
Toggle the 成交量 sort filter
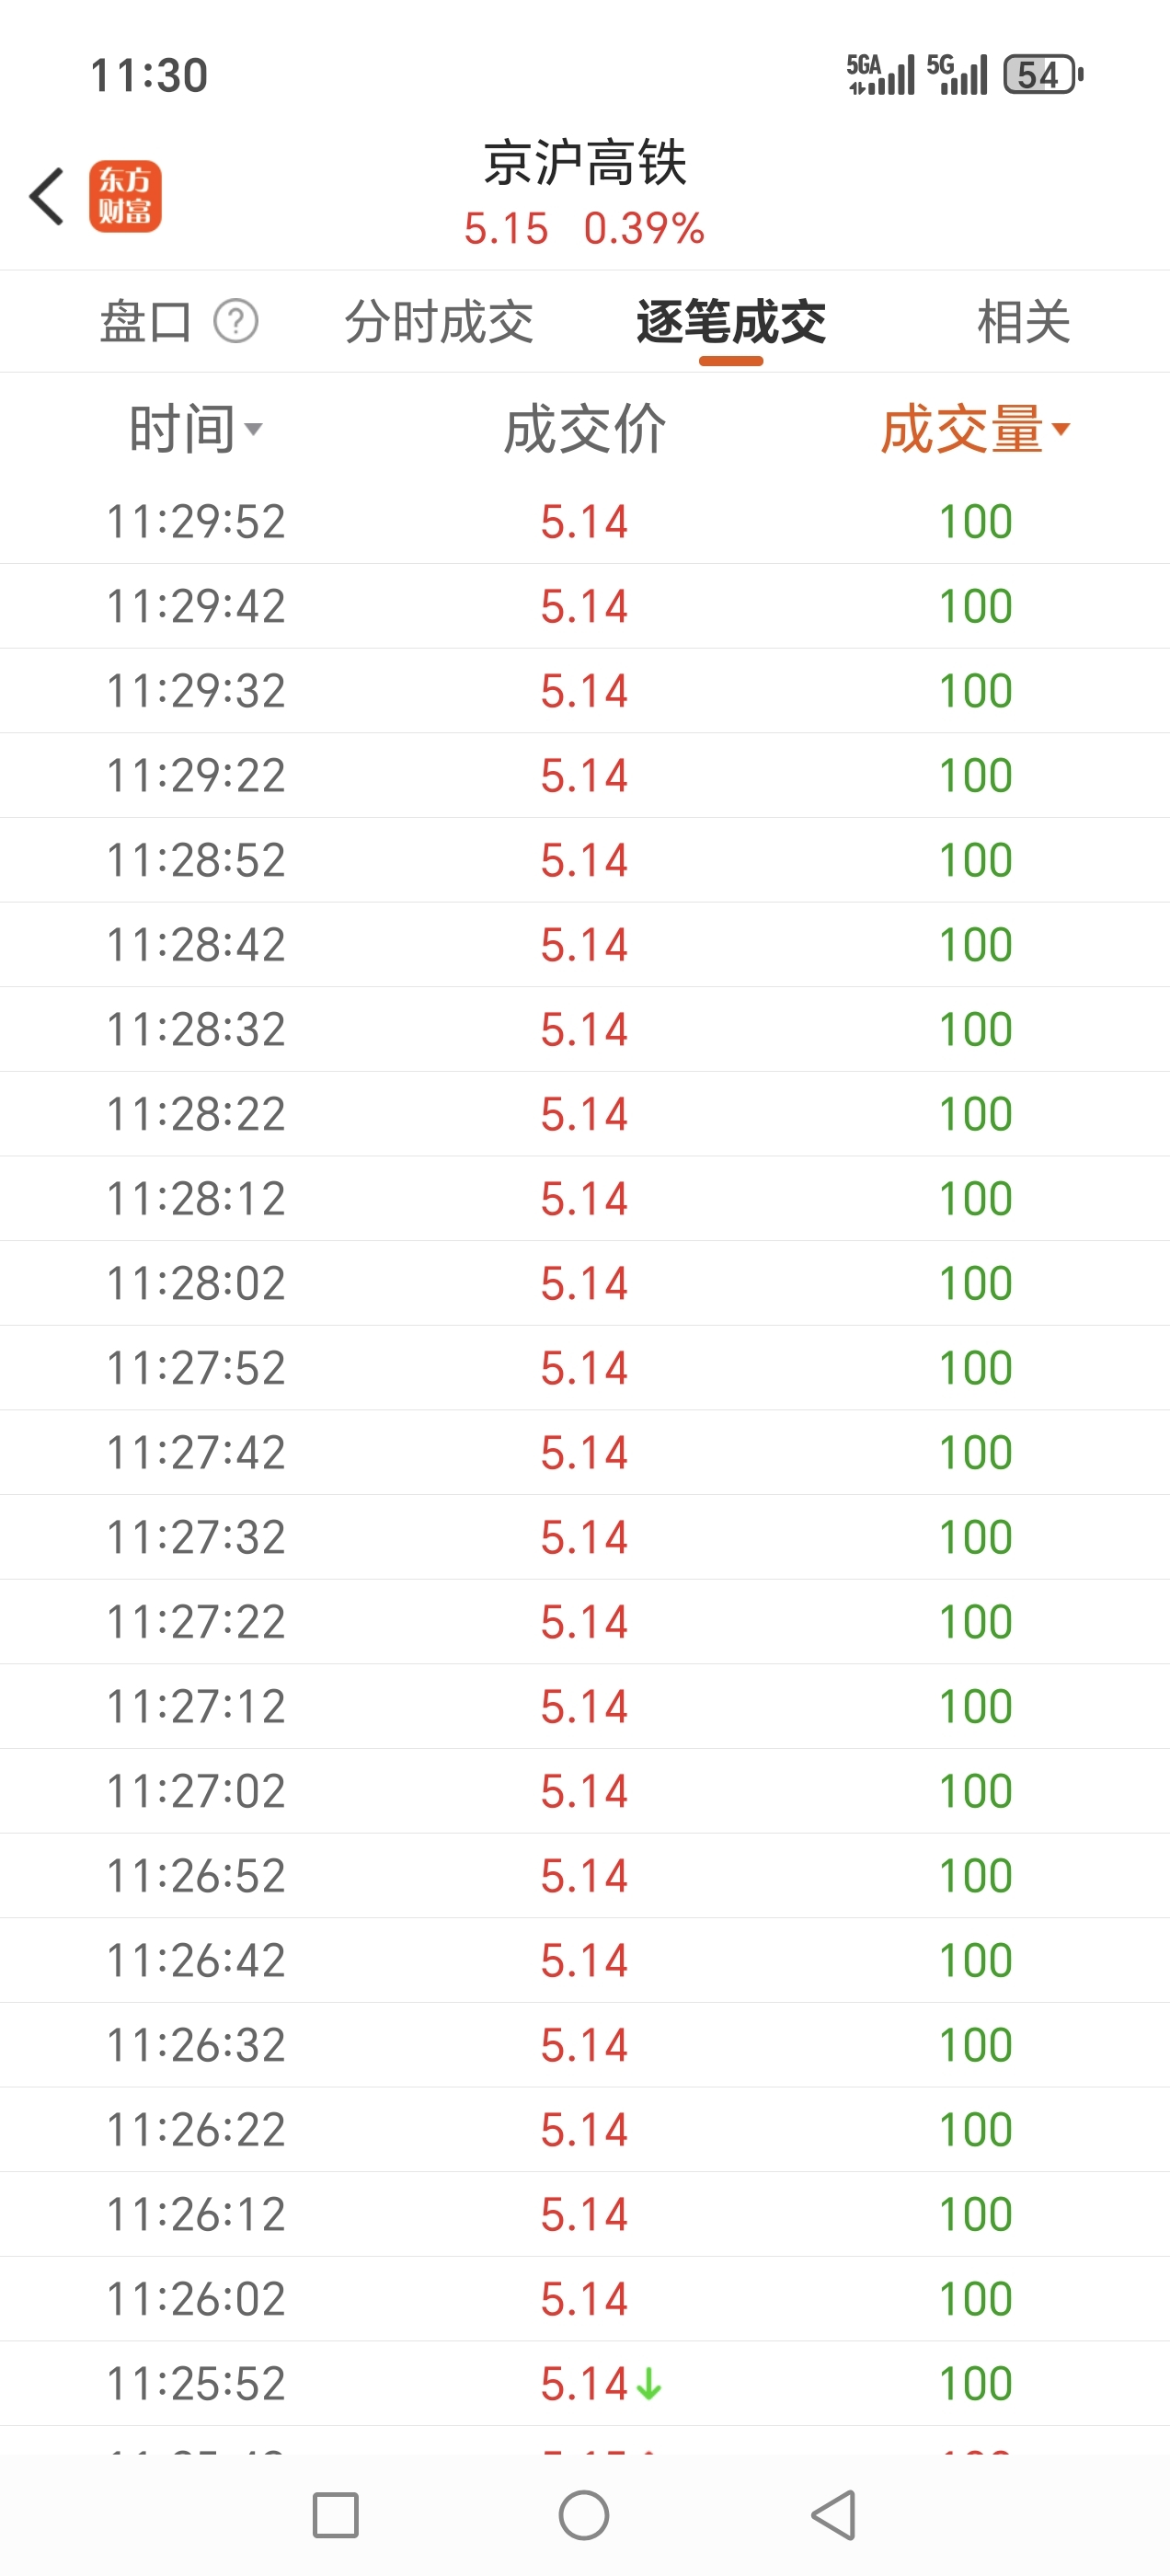point(975,430)
